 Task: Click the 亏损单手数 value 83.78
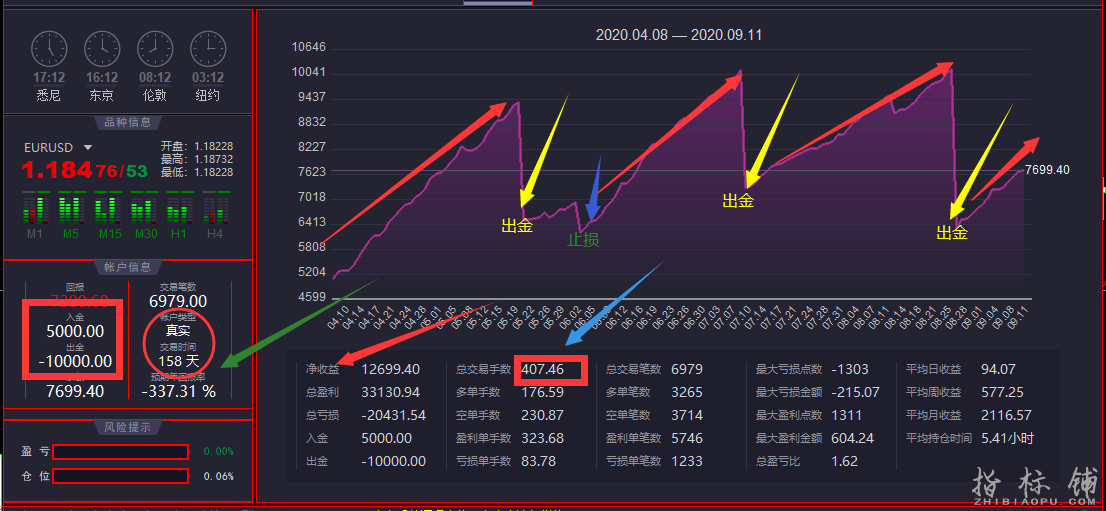click(x=538, y=462)
